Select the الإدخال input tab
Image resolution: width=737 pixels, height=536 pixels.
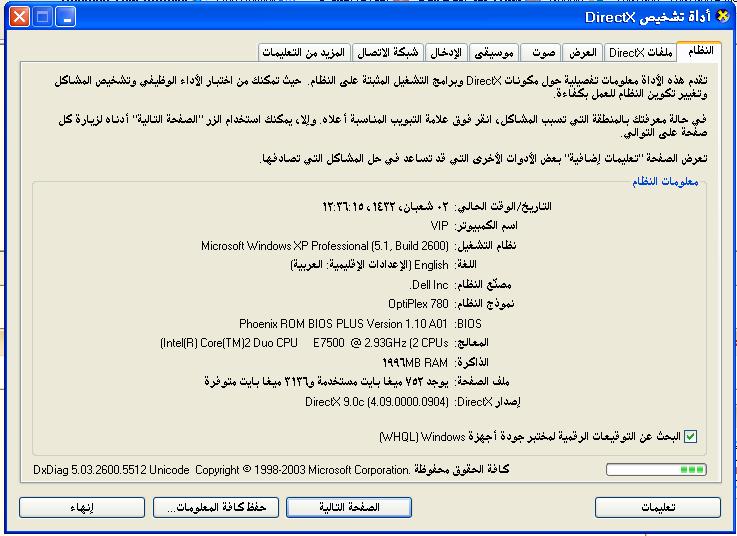coord(446,53)
